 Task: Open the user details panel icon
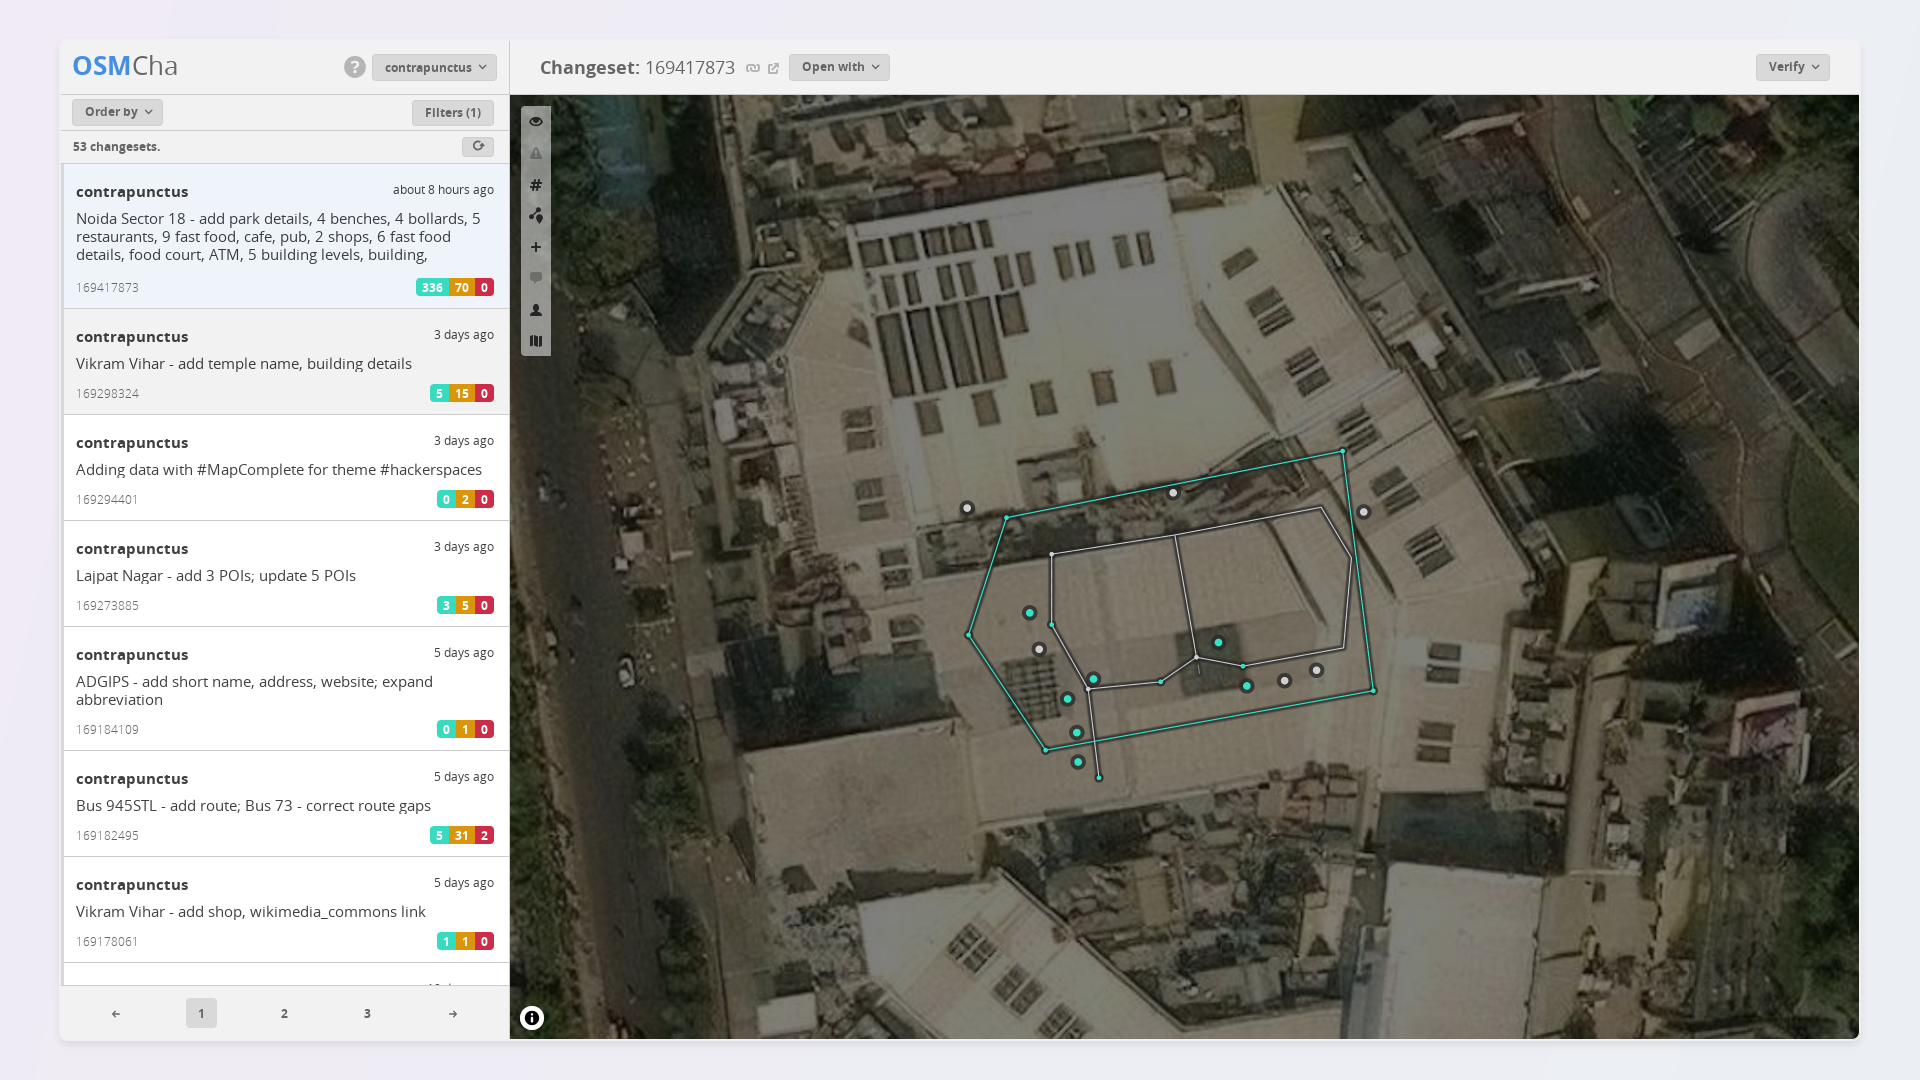pyautogui.click(x=536, y=310)
